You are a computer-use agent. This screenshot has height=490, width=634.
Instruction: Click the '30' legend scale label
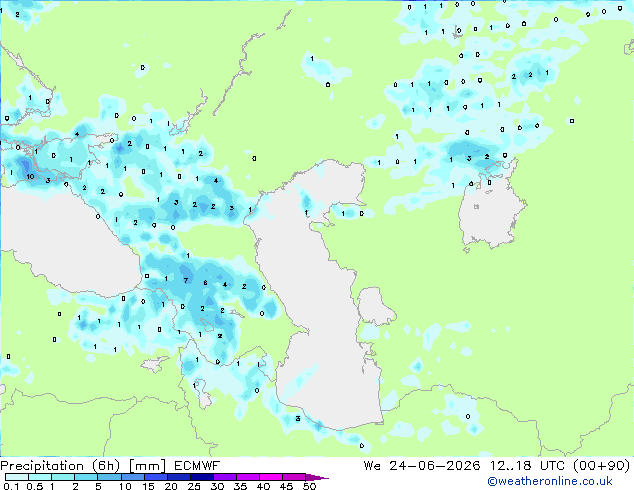(217, 486)
